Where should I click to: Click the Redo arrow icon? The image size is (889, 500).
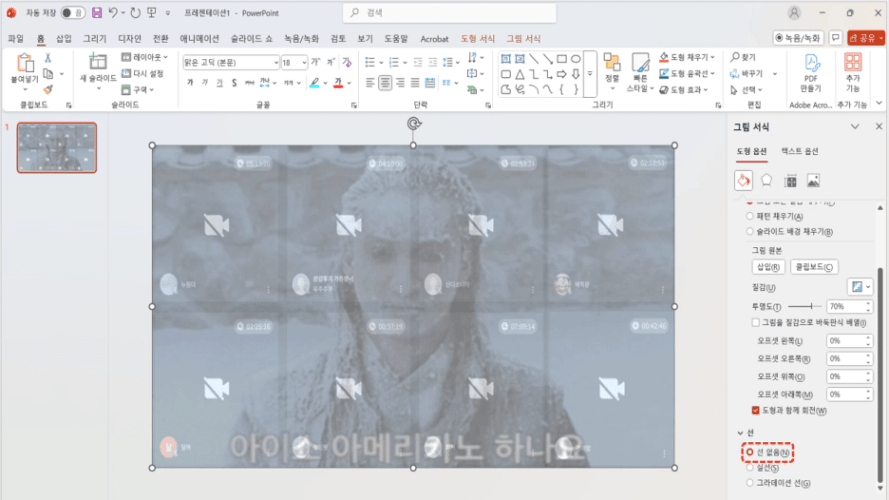tap(135, 12)
